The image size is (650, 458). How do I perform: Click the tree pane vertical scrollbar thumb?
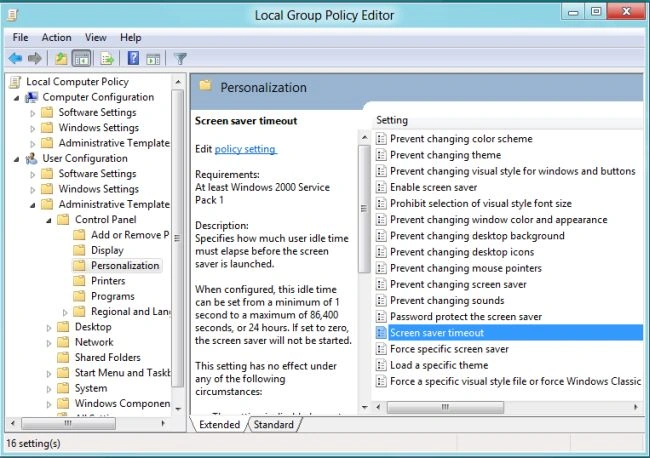[x=178, y=238]
